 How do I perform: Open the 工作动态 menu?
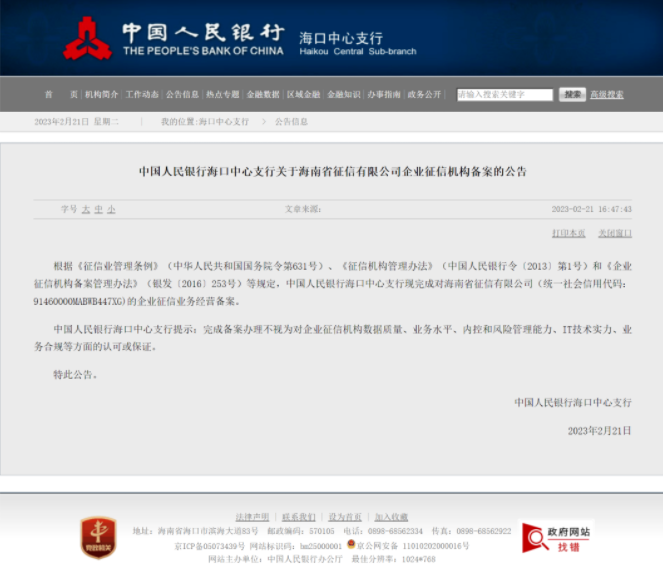coord(142,94)
